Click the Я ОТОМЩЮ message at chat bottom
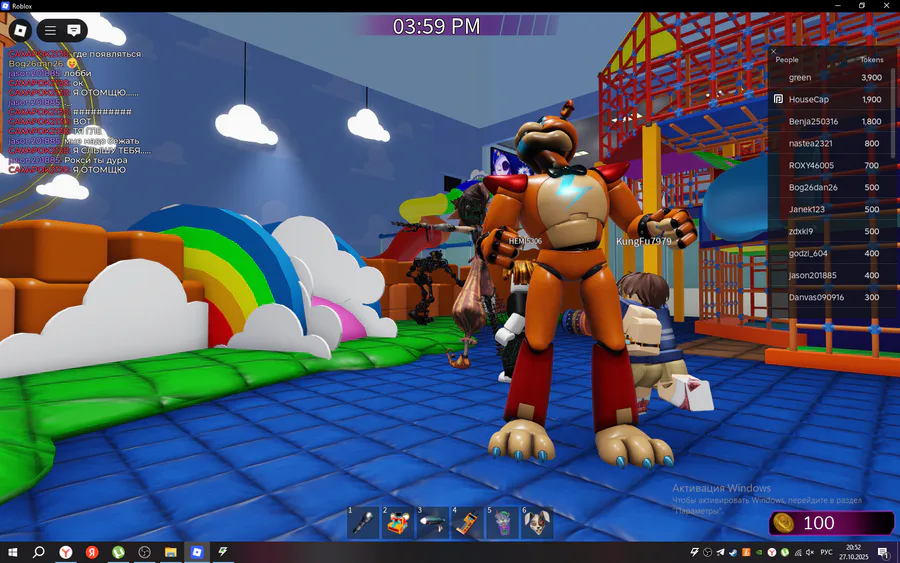The height and width of the screenshot is (563, 900). (99, 170)
